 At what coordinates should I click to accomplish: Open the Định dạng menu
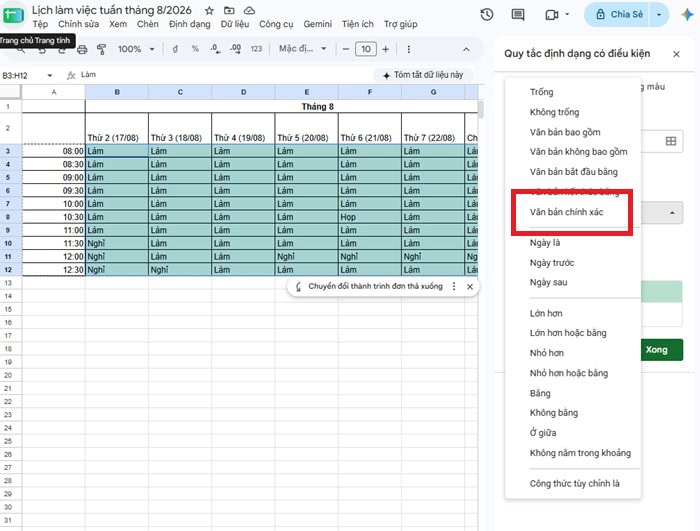(x=190, y=24)
